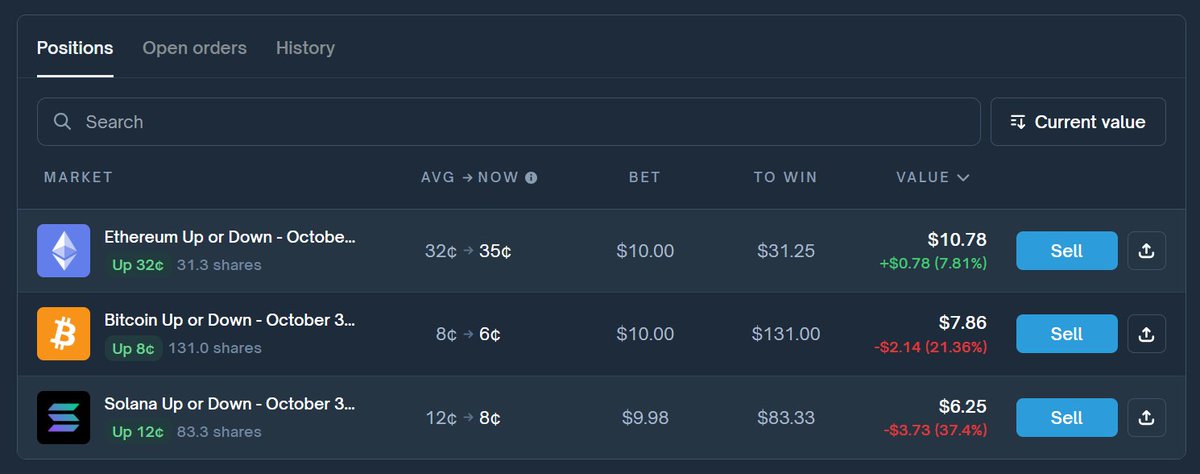The width and height of the screenshot is (1200, 474).
Task: Click the Solana logo icon
Action: pos(63,417)
